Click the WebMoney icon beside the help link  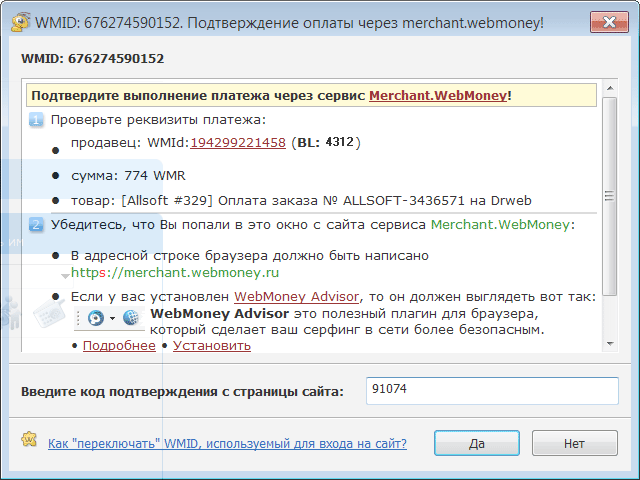tap(29, 440)
